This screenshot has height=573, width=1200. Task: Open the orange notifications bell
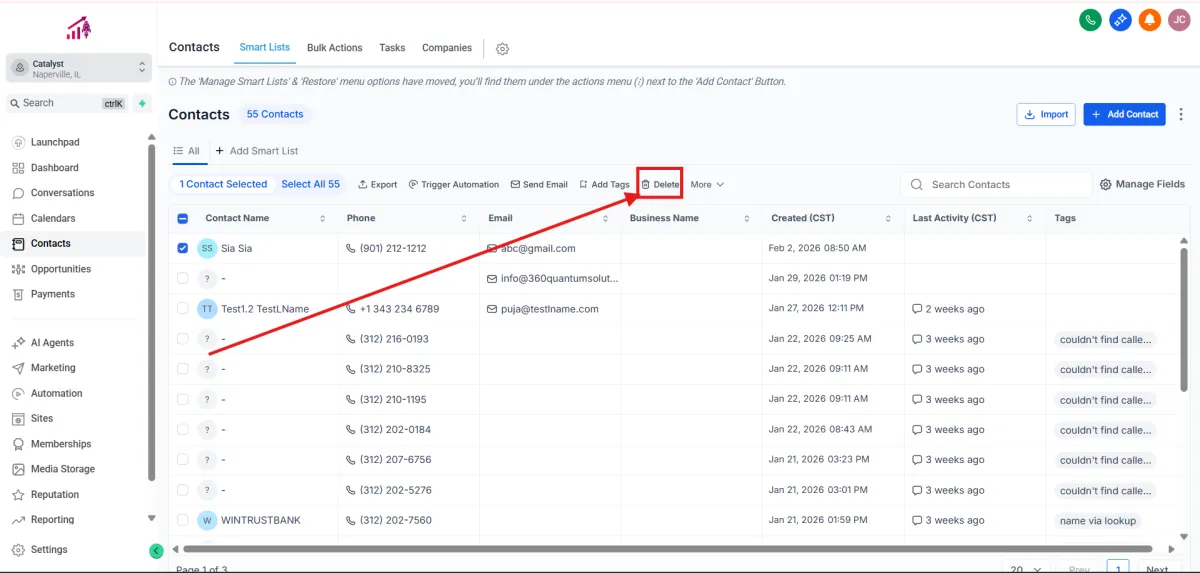point(1150,20)
